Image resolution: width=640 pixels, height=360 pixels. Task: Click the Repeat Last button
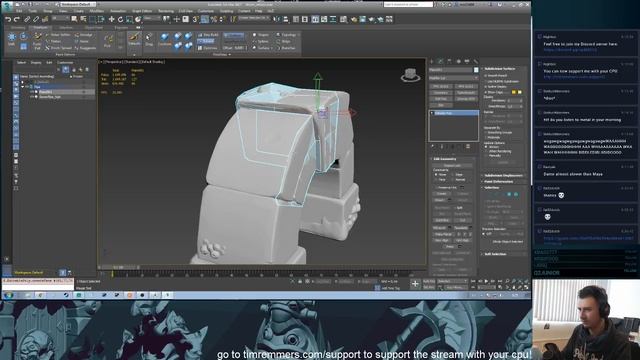pos(452,165)
